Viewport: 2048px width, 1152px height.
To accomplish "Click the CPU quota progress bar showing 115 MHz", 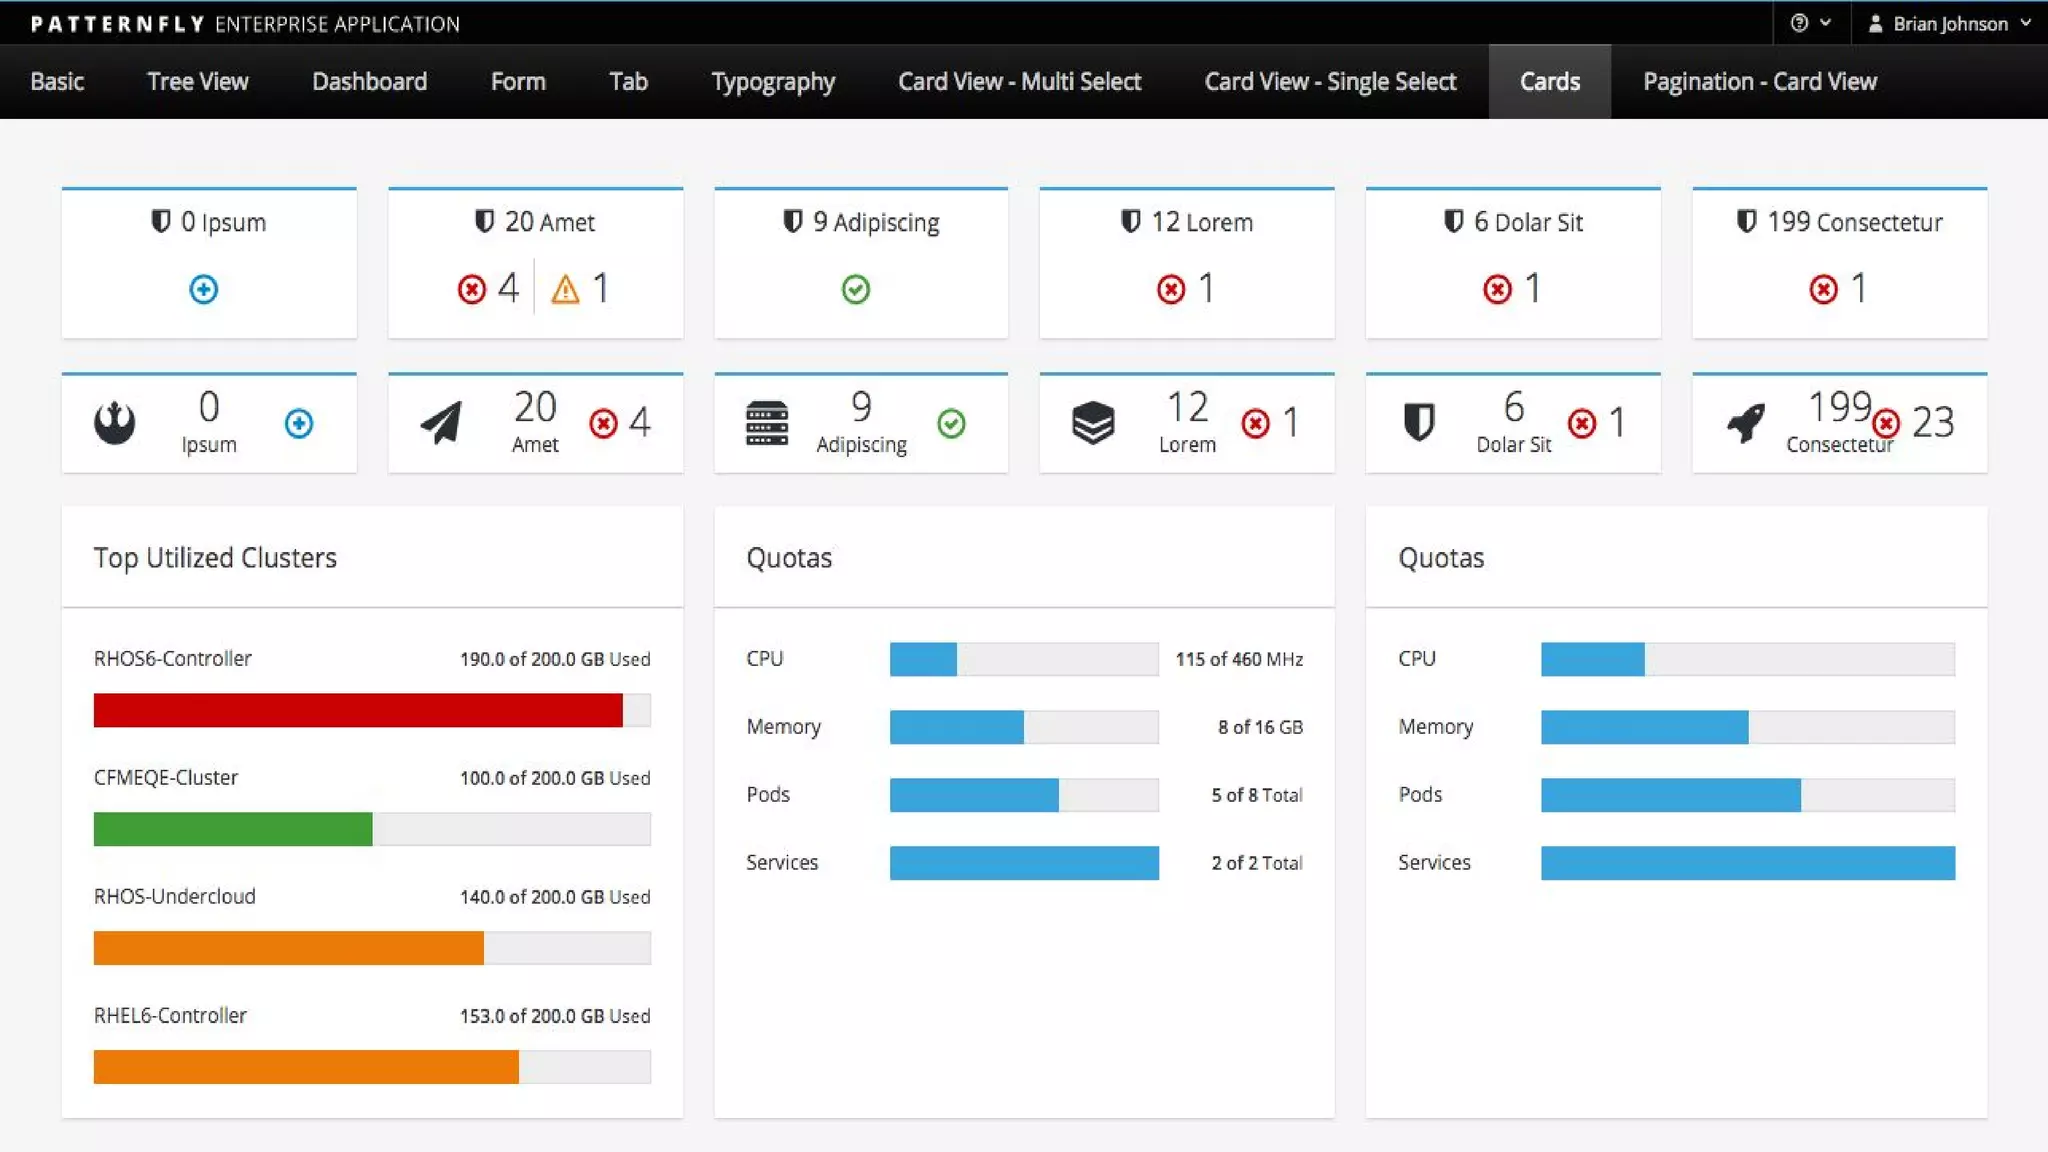I will tap(1023, 659).
